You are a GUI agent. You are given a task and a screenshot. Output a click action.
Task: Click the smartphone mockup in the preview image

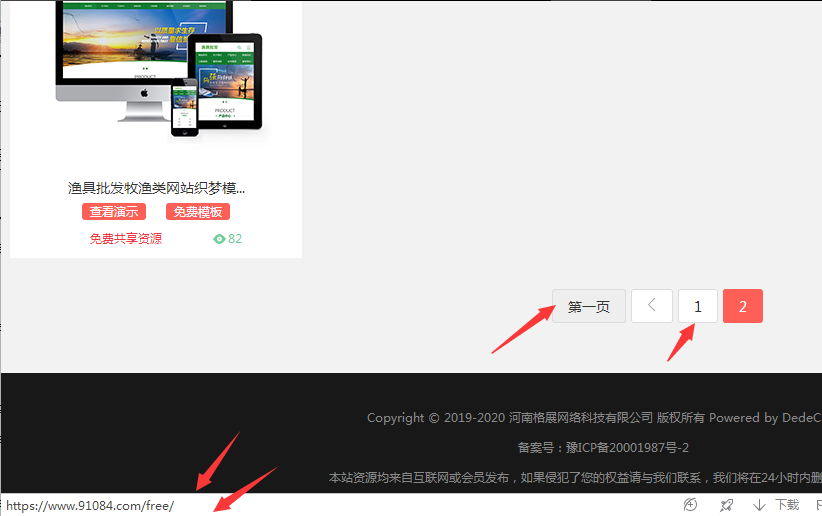(x=184, y=107)
